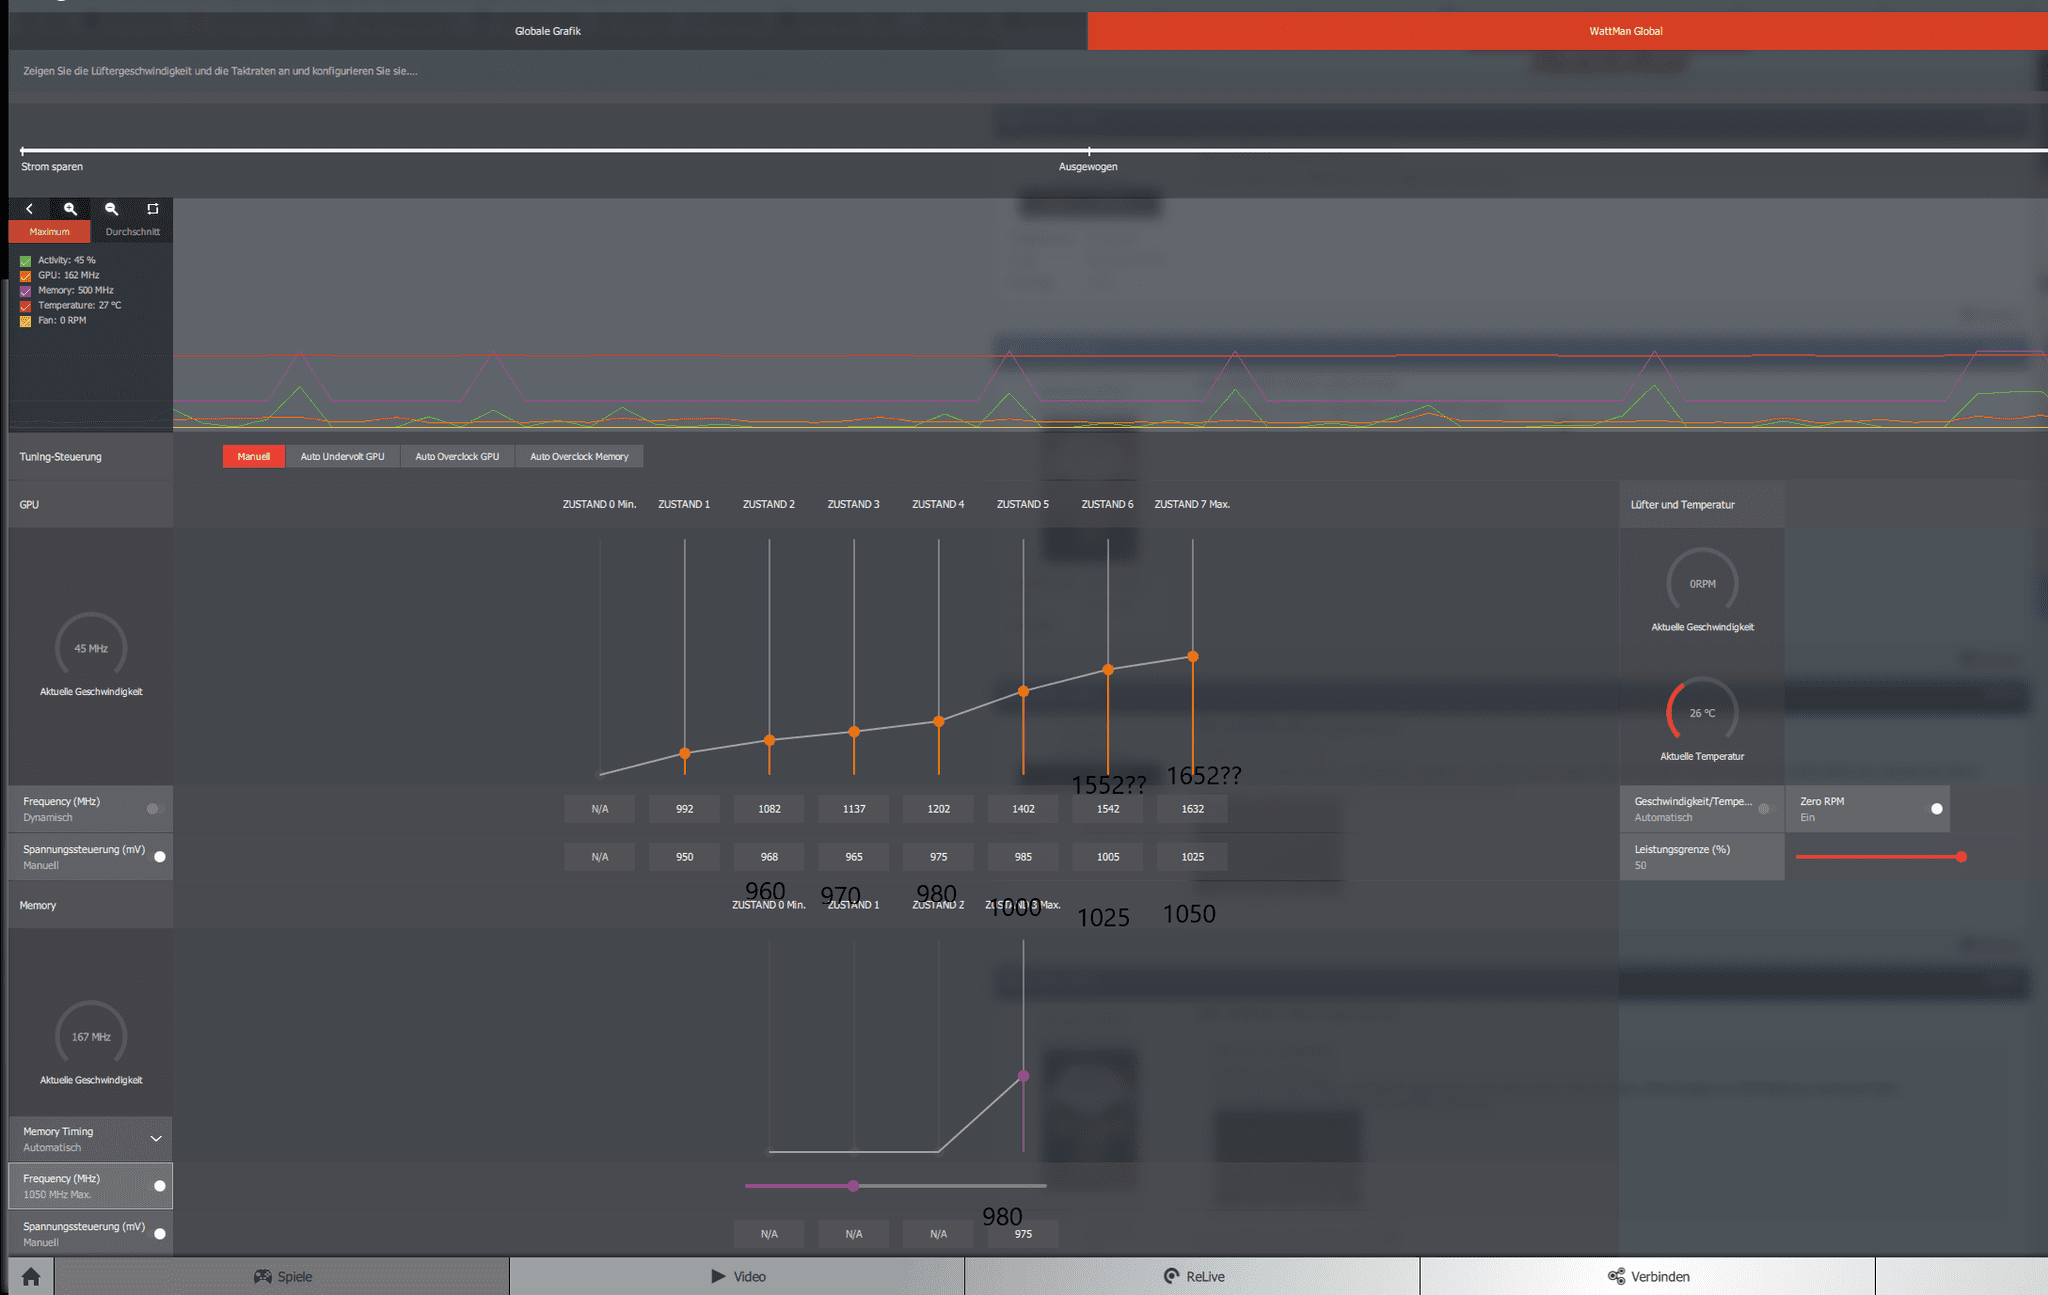This screenshot has width=2048, height=1295.
Task: Go to home via house icon
Action: coord(31,1276)
